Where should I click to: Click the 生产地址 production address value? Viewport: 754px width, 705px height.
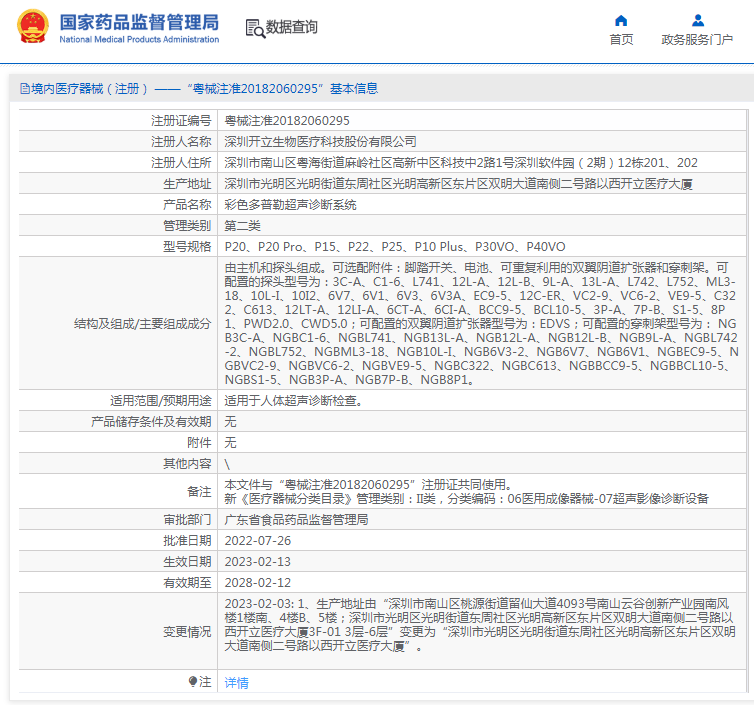[458, 184]
